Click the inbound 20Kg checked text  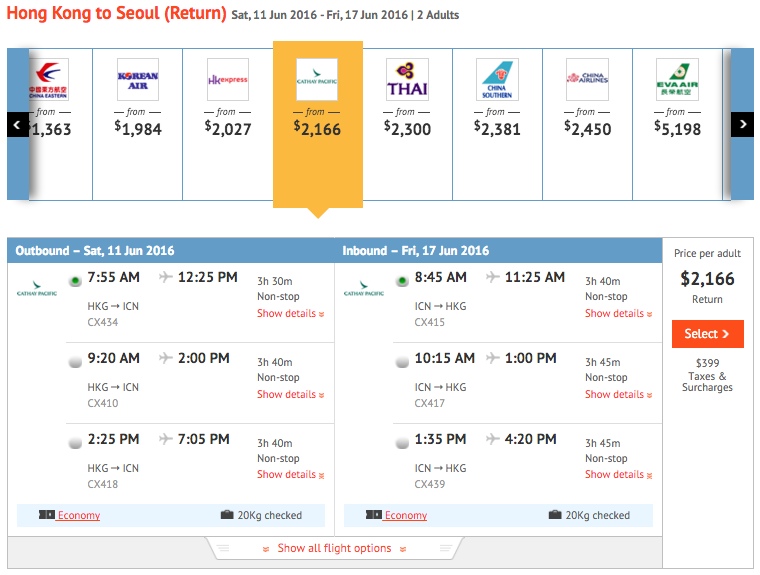(x=598, y=515)
